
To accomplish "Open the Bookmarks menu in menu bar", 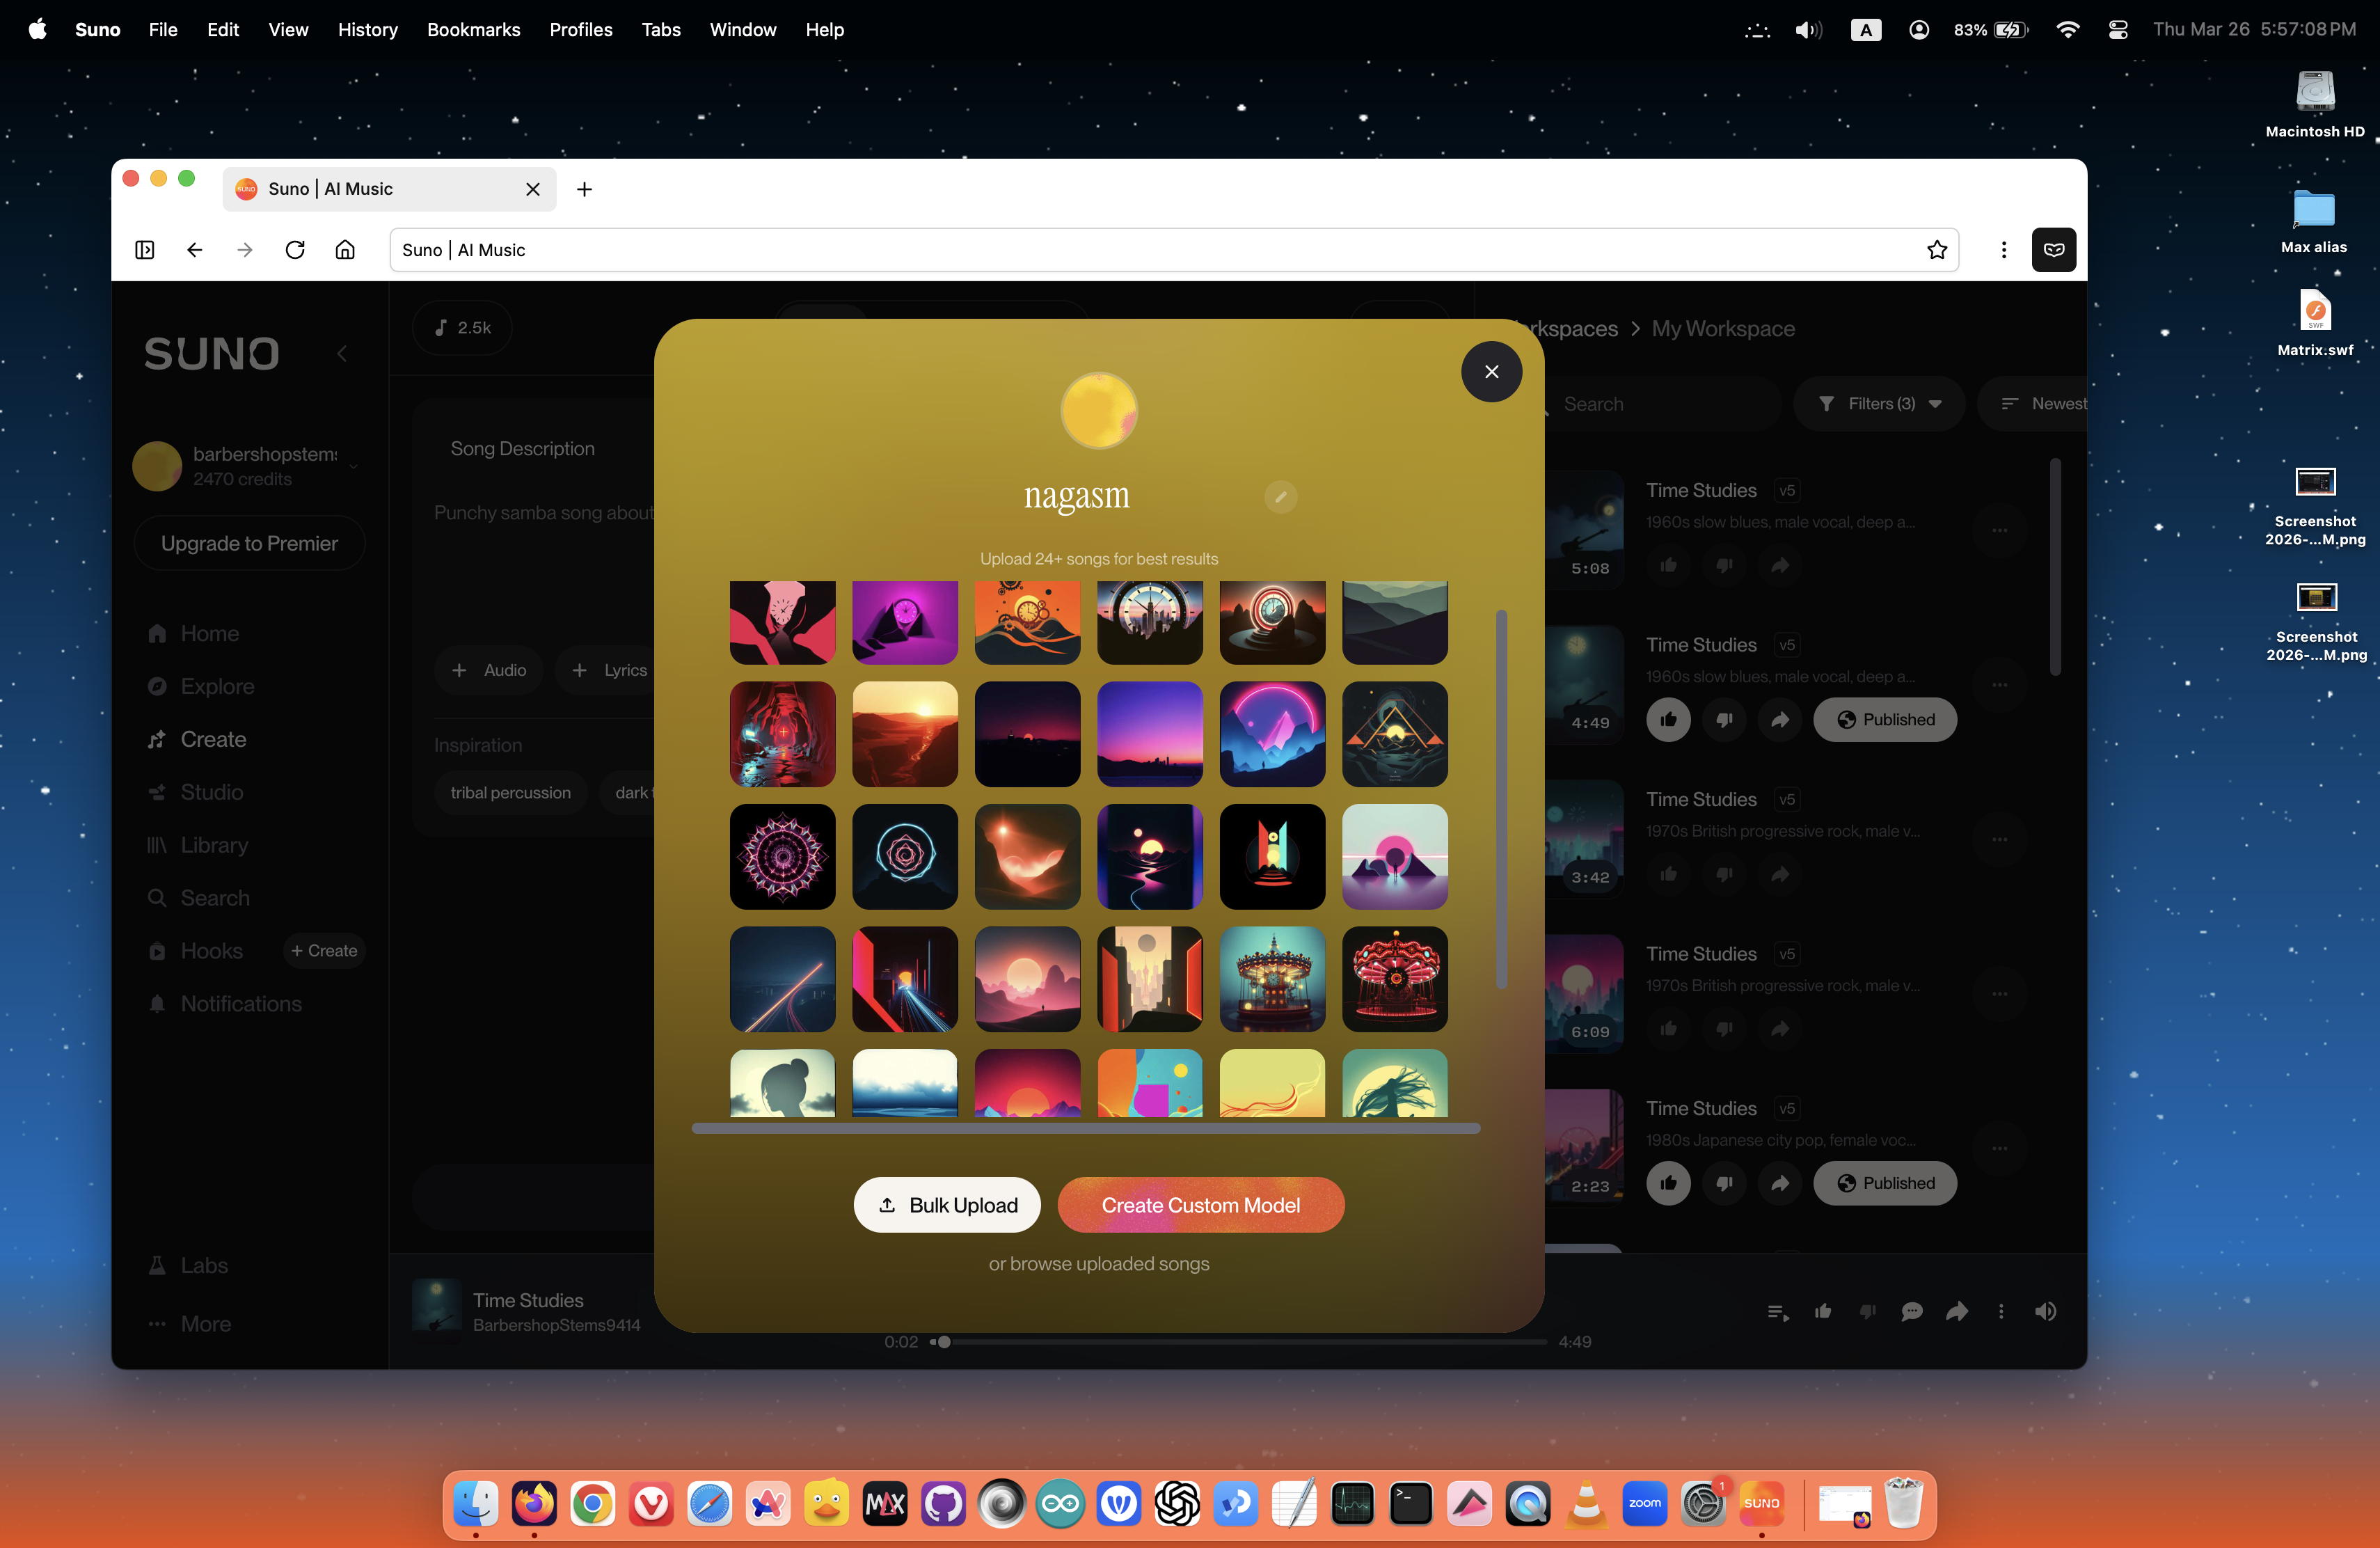I will tap(473, 30).
